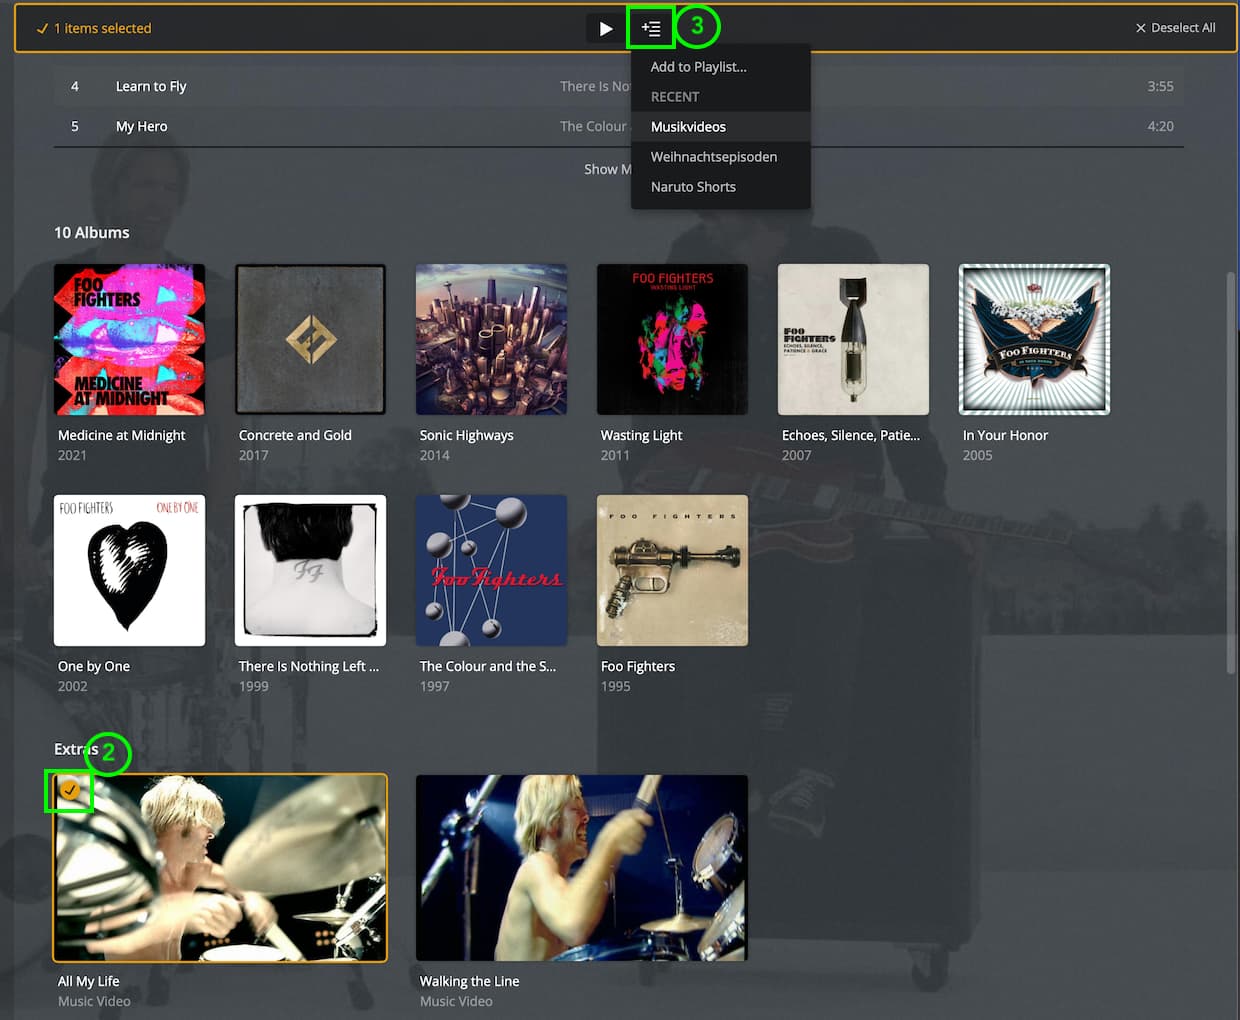Click the '10 Albums' section heading
This screenshot has width=1240, height=1020.
tap(92, 232)
